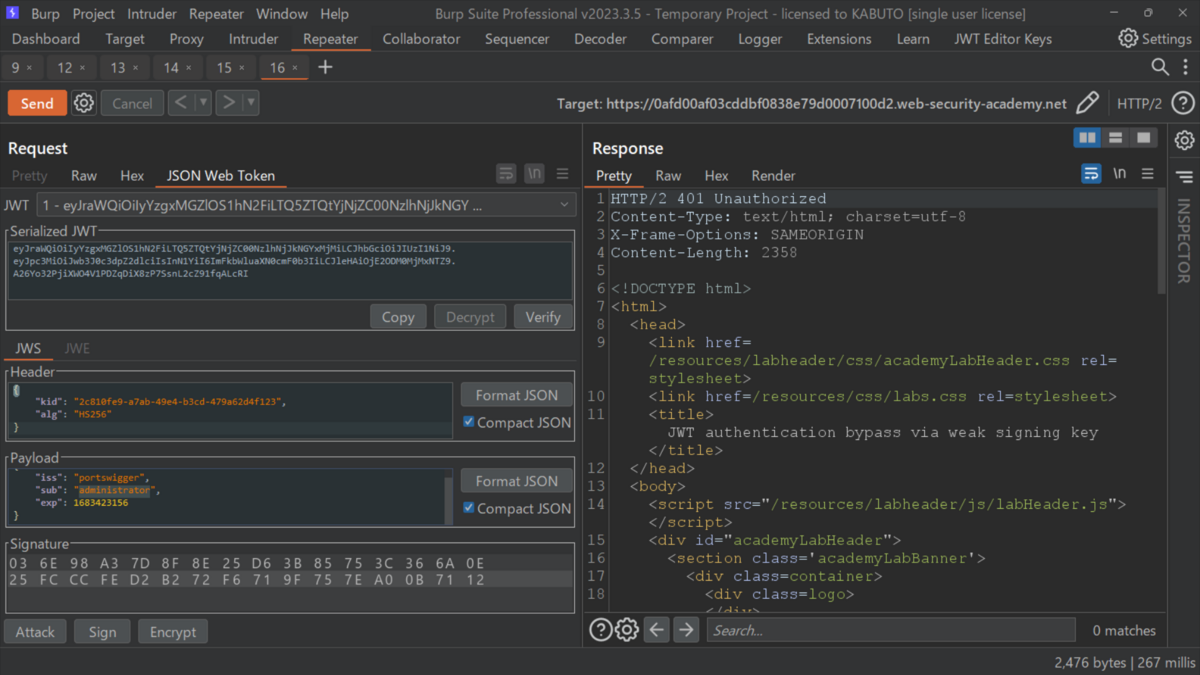Open Inspector settings gear icon
This screenshot has height=675, width=1200.
point(1184,140)
